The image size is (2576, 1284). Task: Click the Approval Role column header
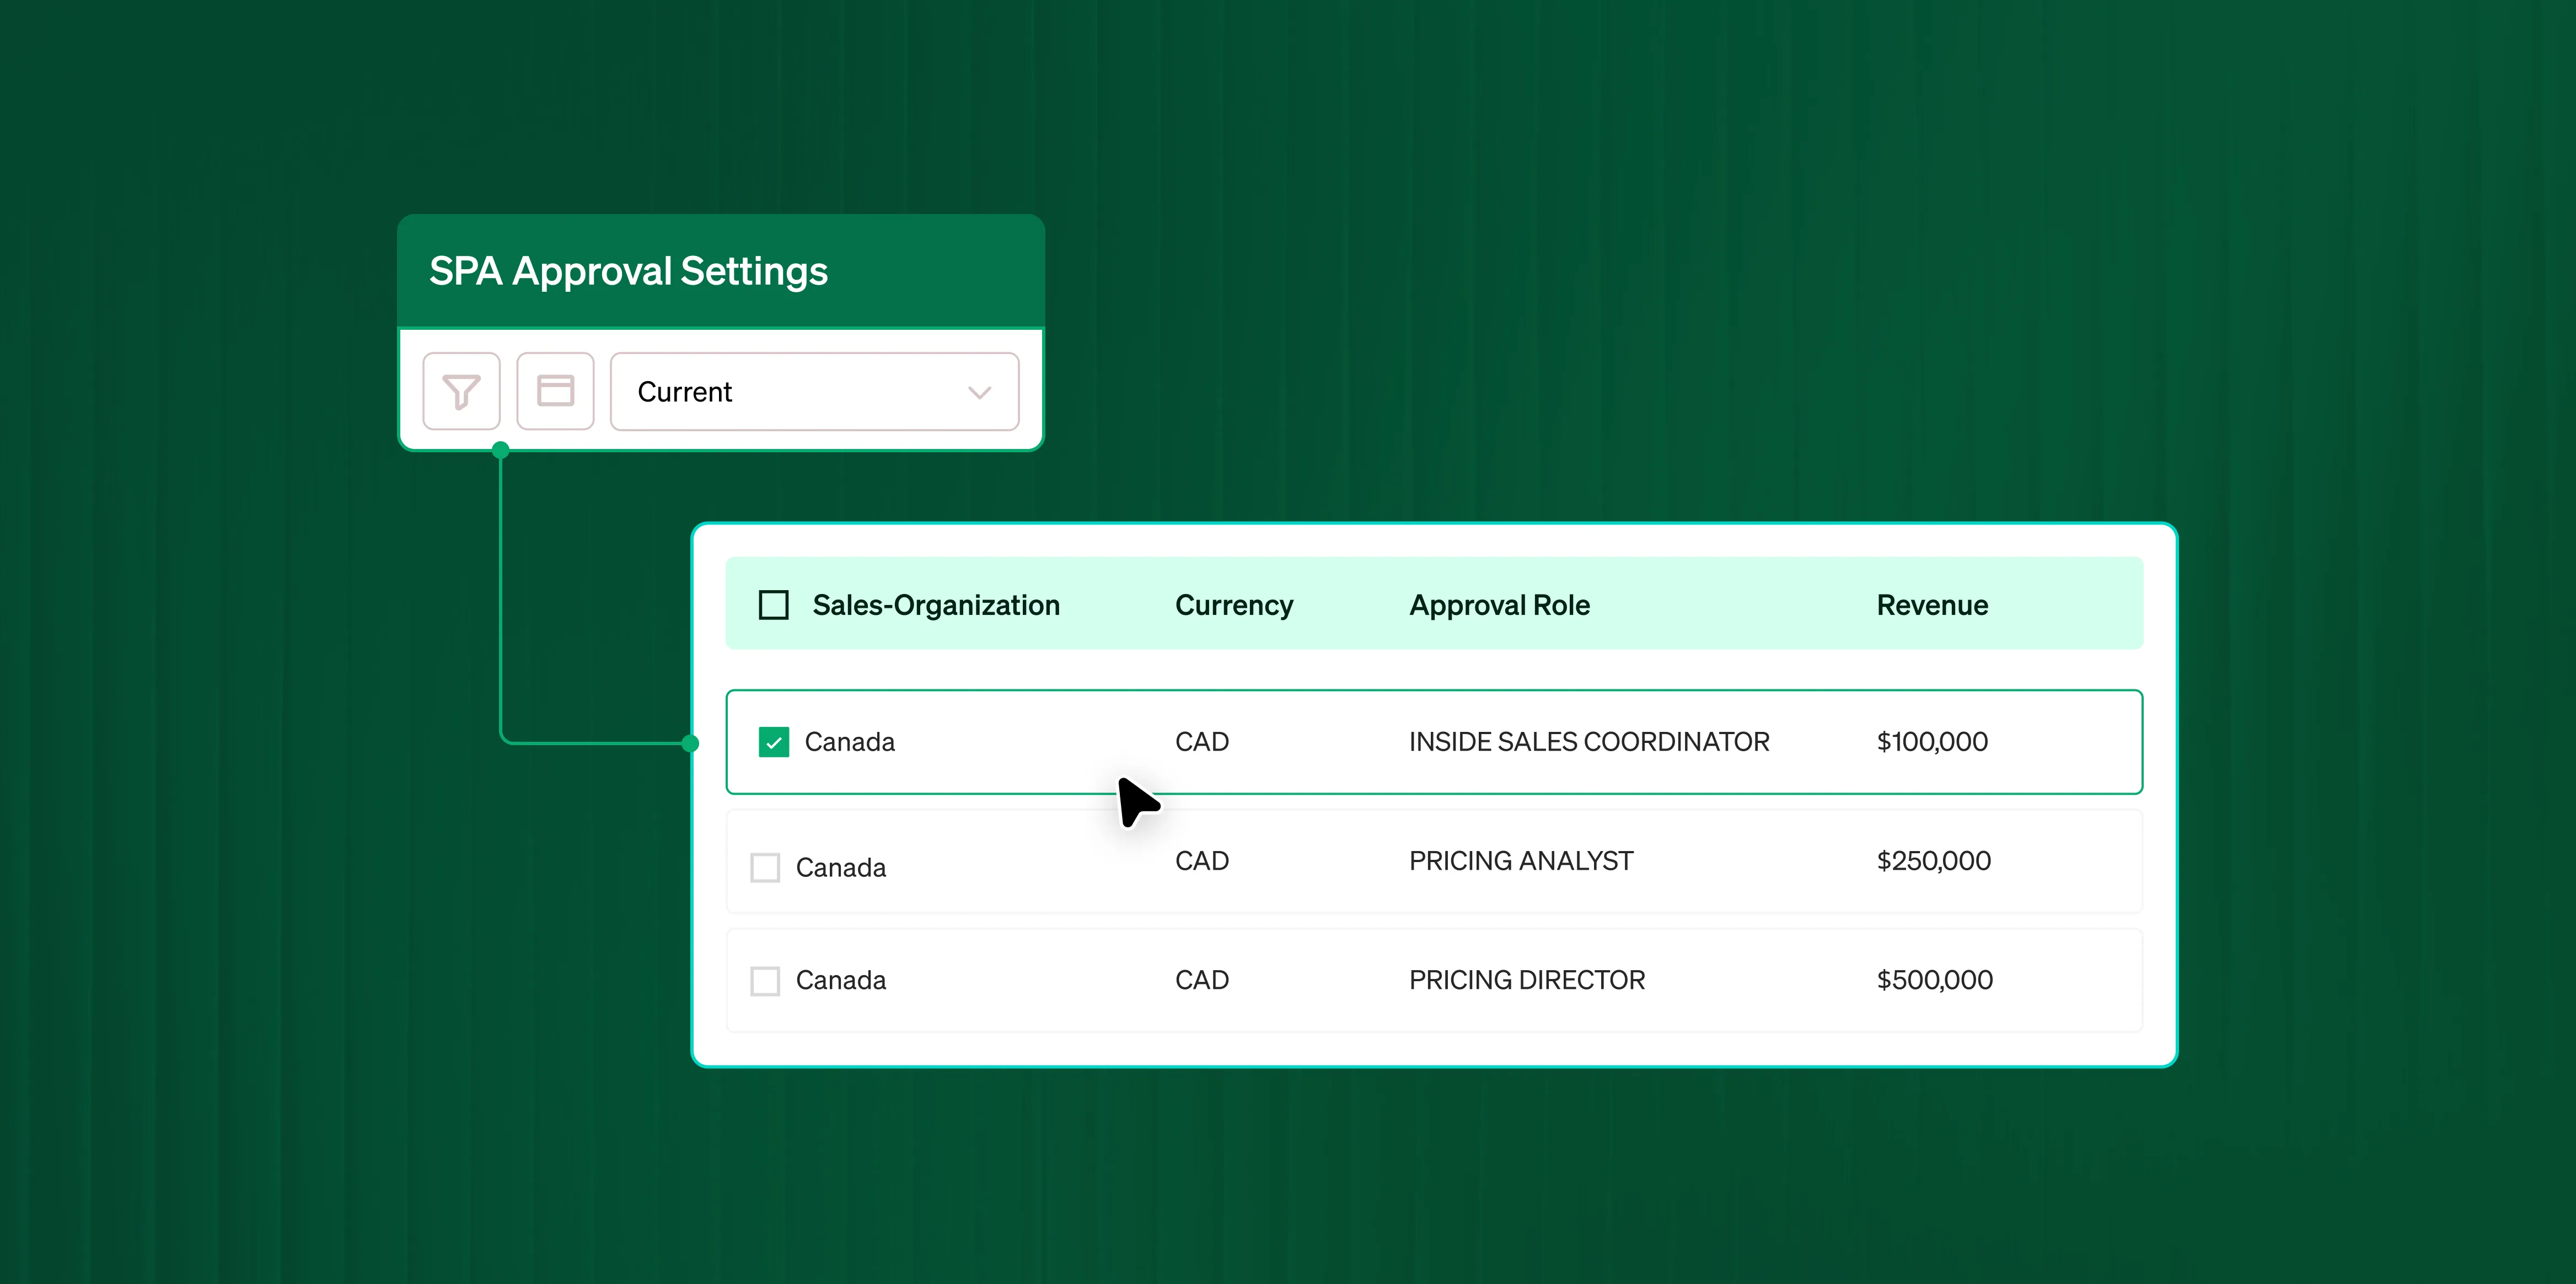(x=1498, y=605)
